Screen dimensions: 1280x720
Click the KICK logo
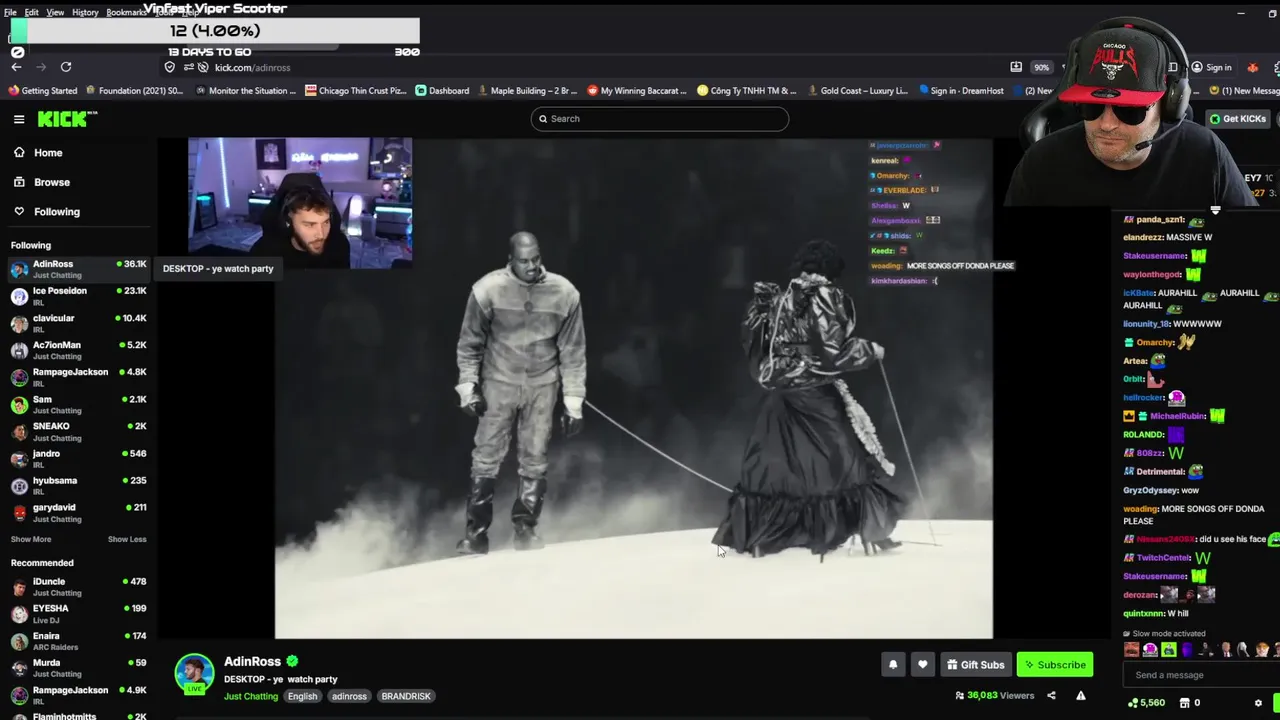coord(67,119)
